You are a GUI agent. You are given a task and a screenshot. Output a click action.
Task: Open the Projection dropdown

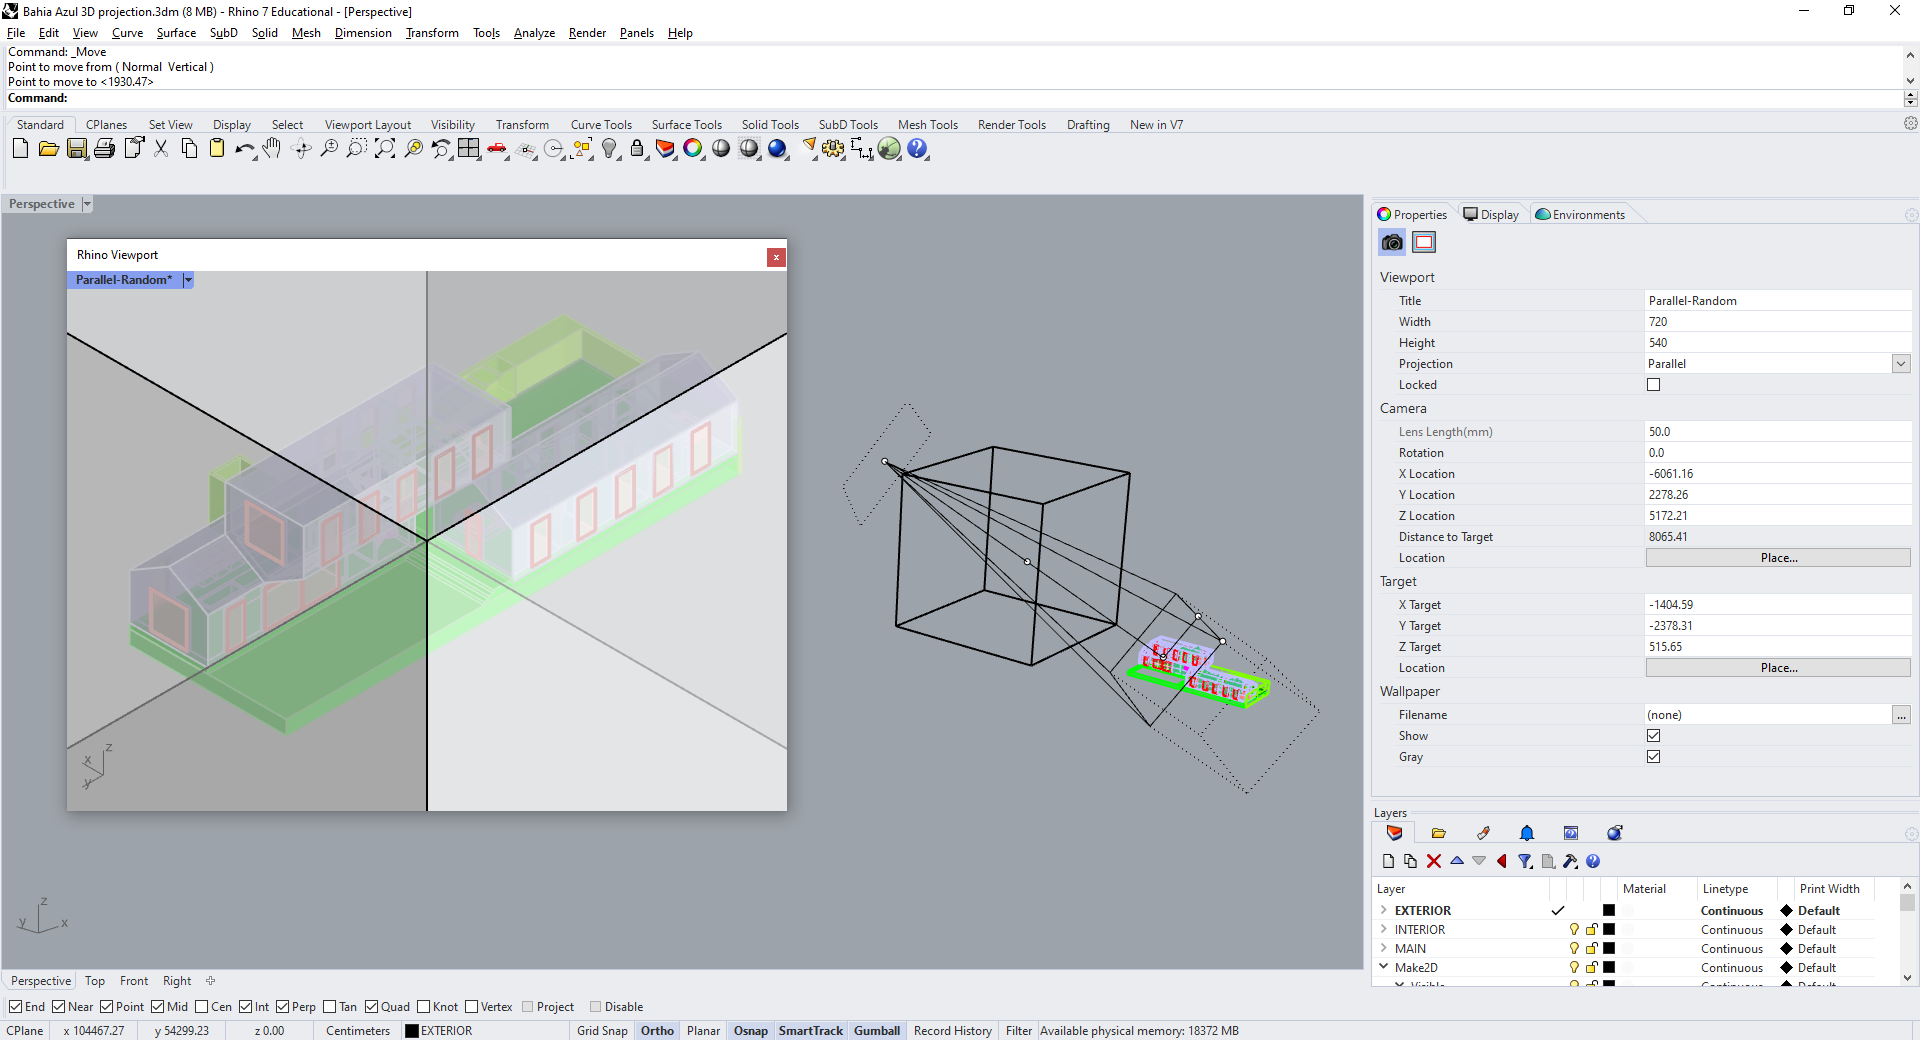pos(1900,364)
